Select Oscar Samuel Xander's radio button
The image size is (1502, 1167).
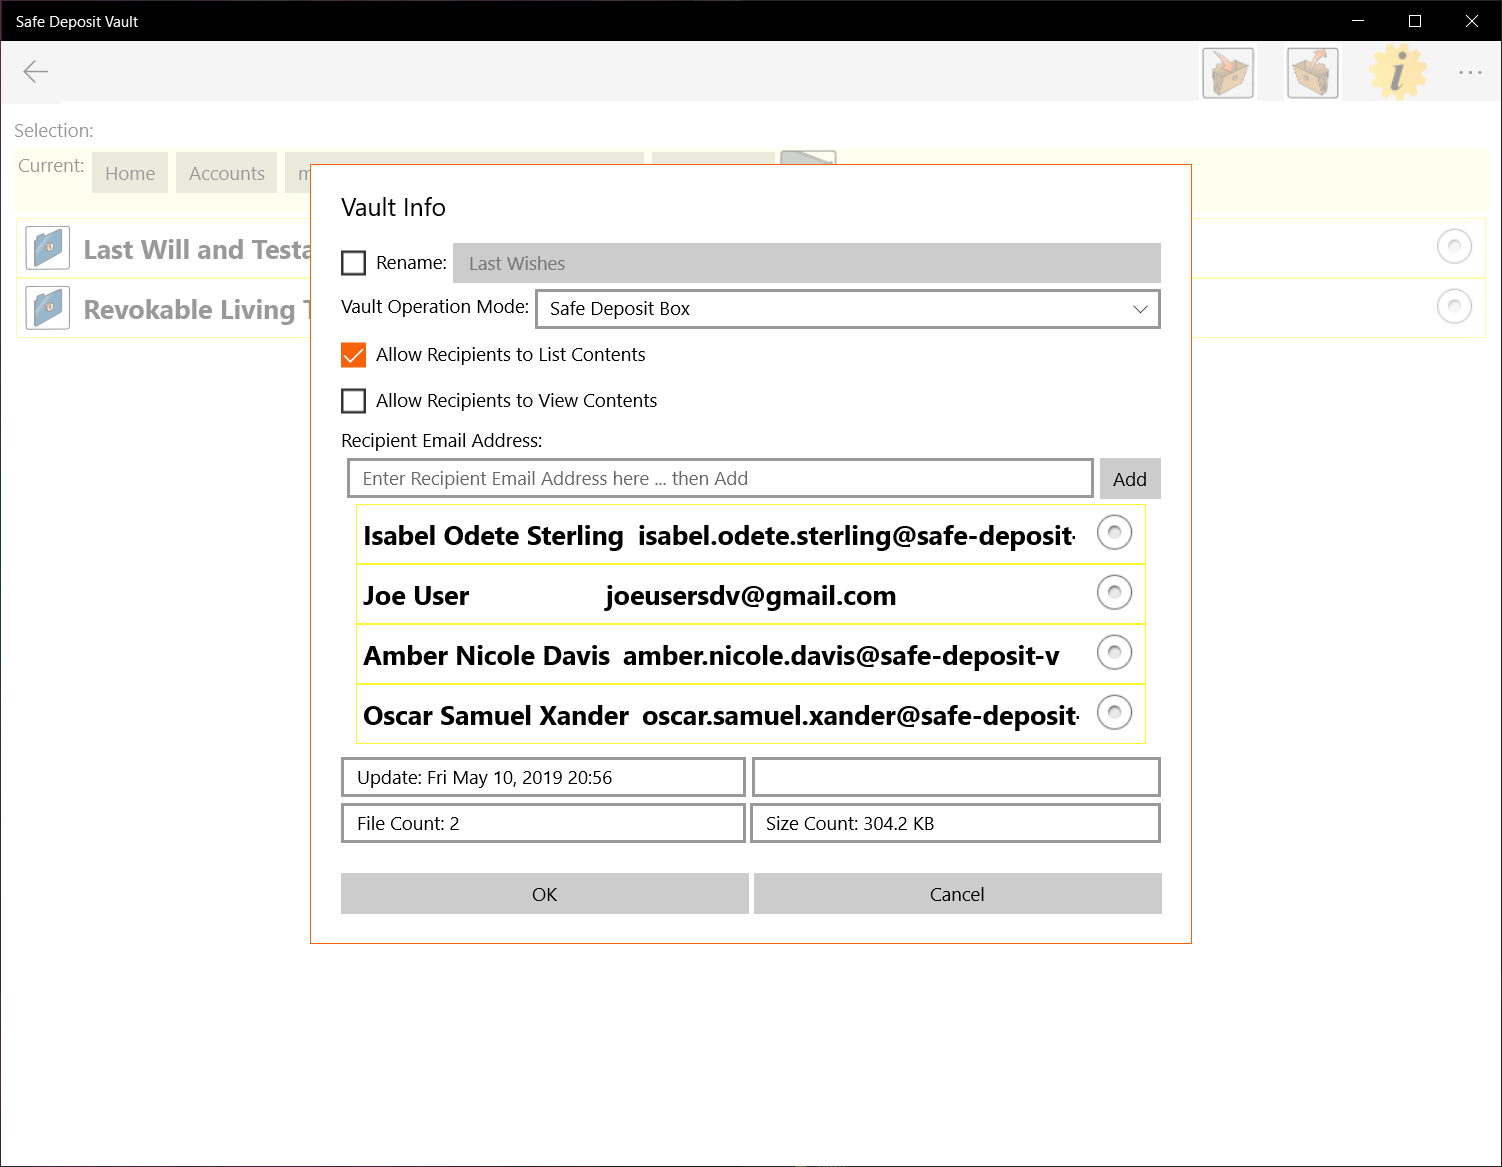(1114, 712)
